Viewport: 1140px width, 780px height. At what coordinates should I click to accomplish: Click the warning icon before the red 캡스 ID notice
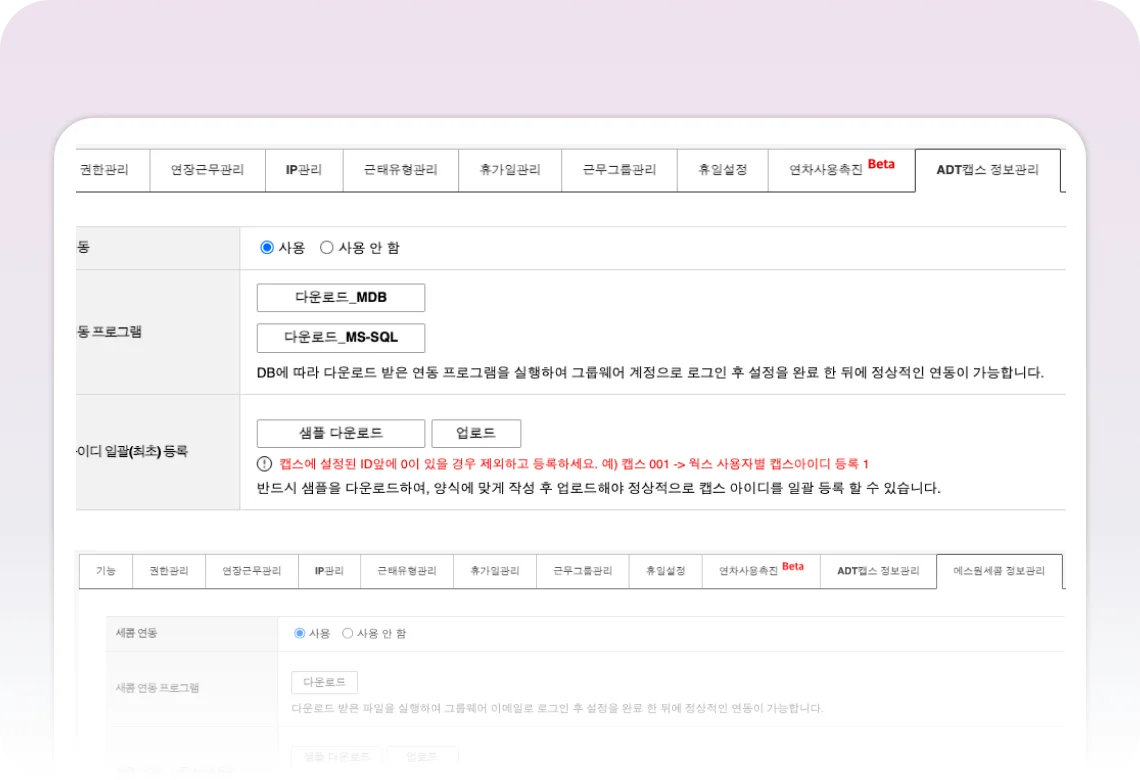point(265,464)
